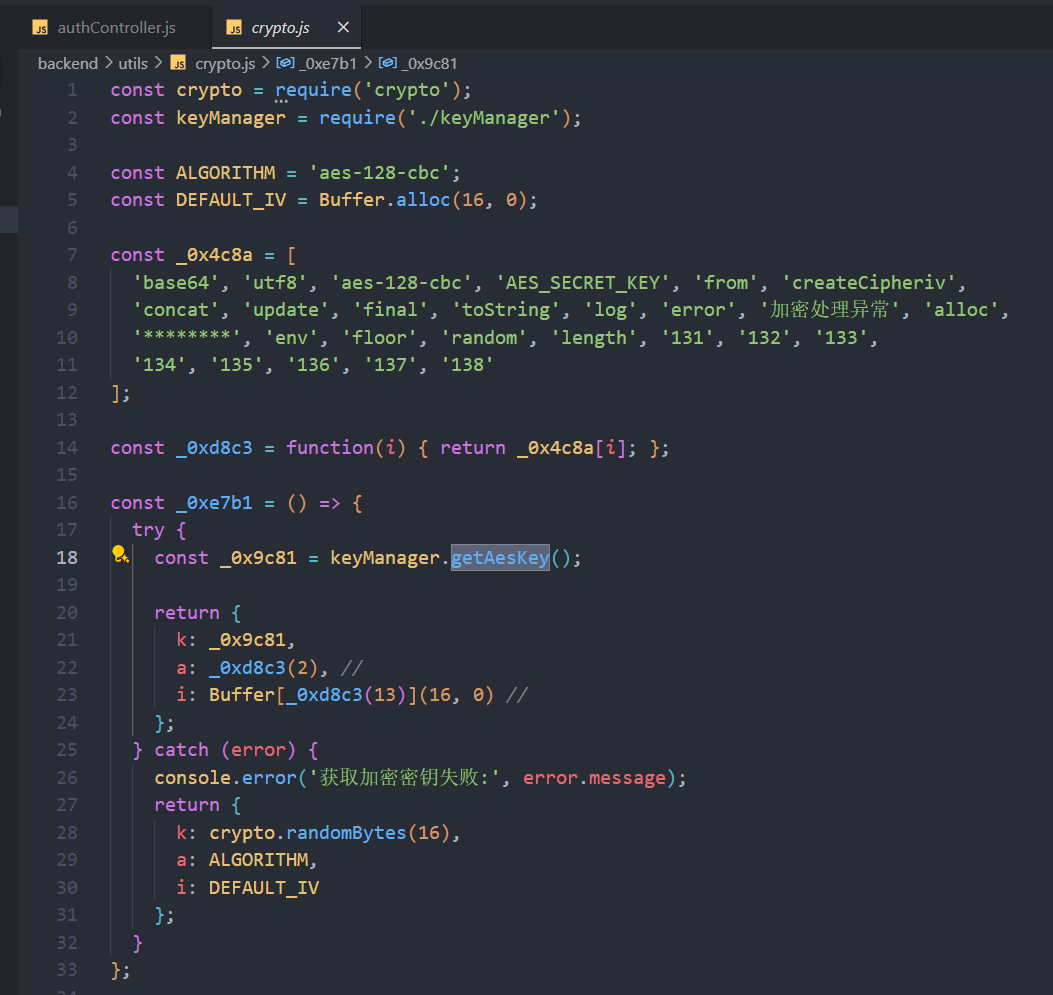Click the '********' string on line 10

187,338
